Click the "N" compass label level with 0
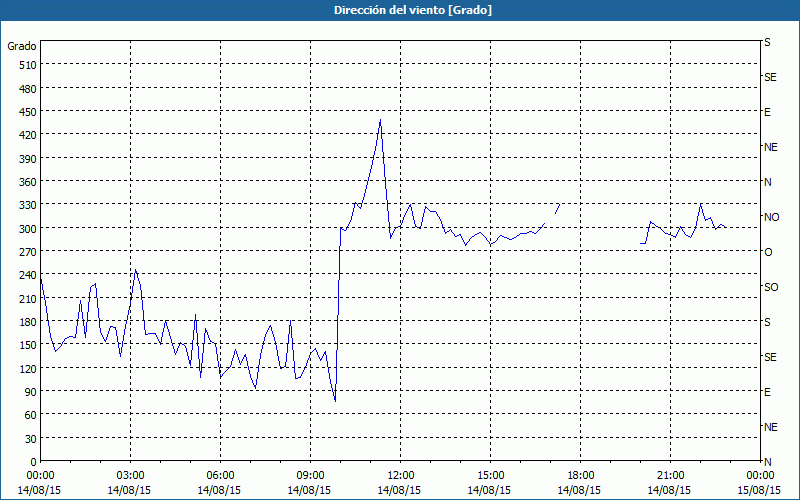The height and width of the screenshot is (500, 800). 767,462
